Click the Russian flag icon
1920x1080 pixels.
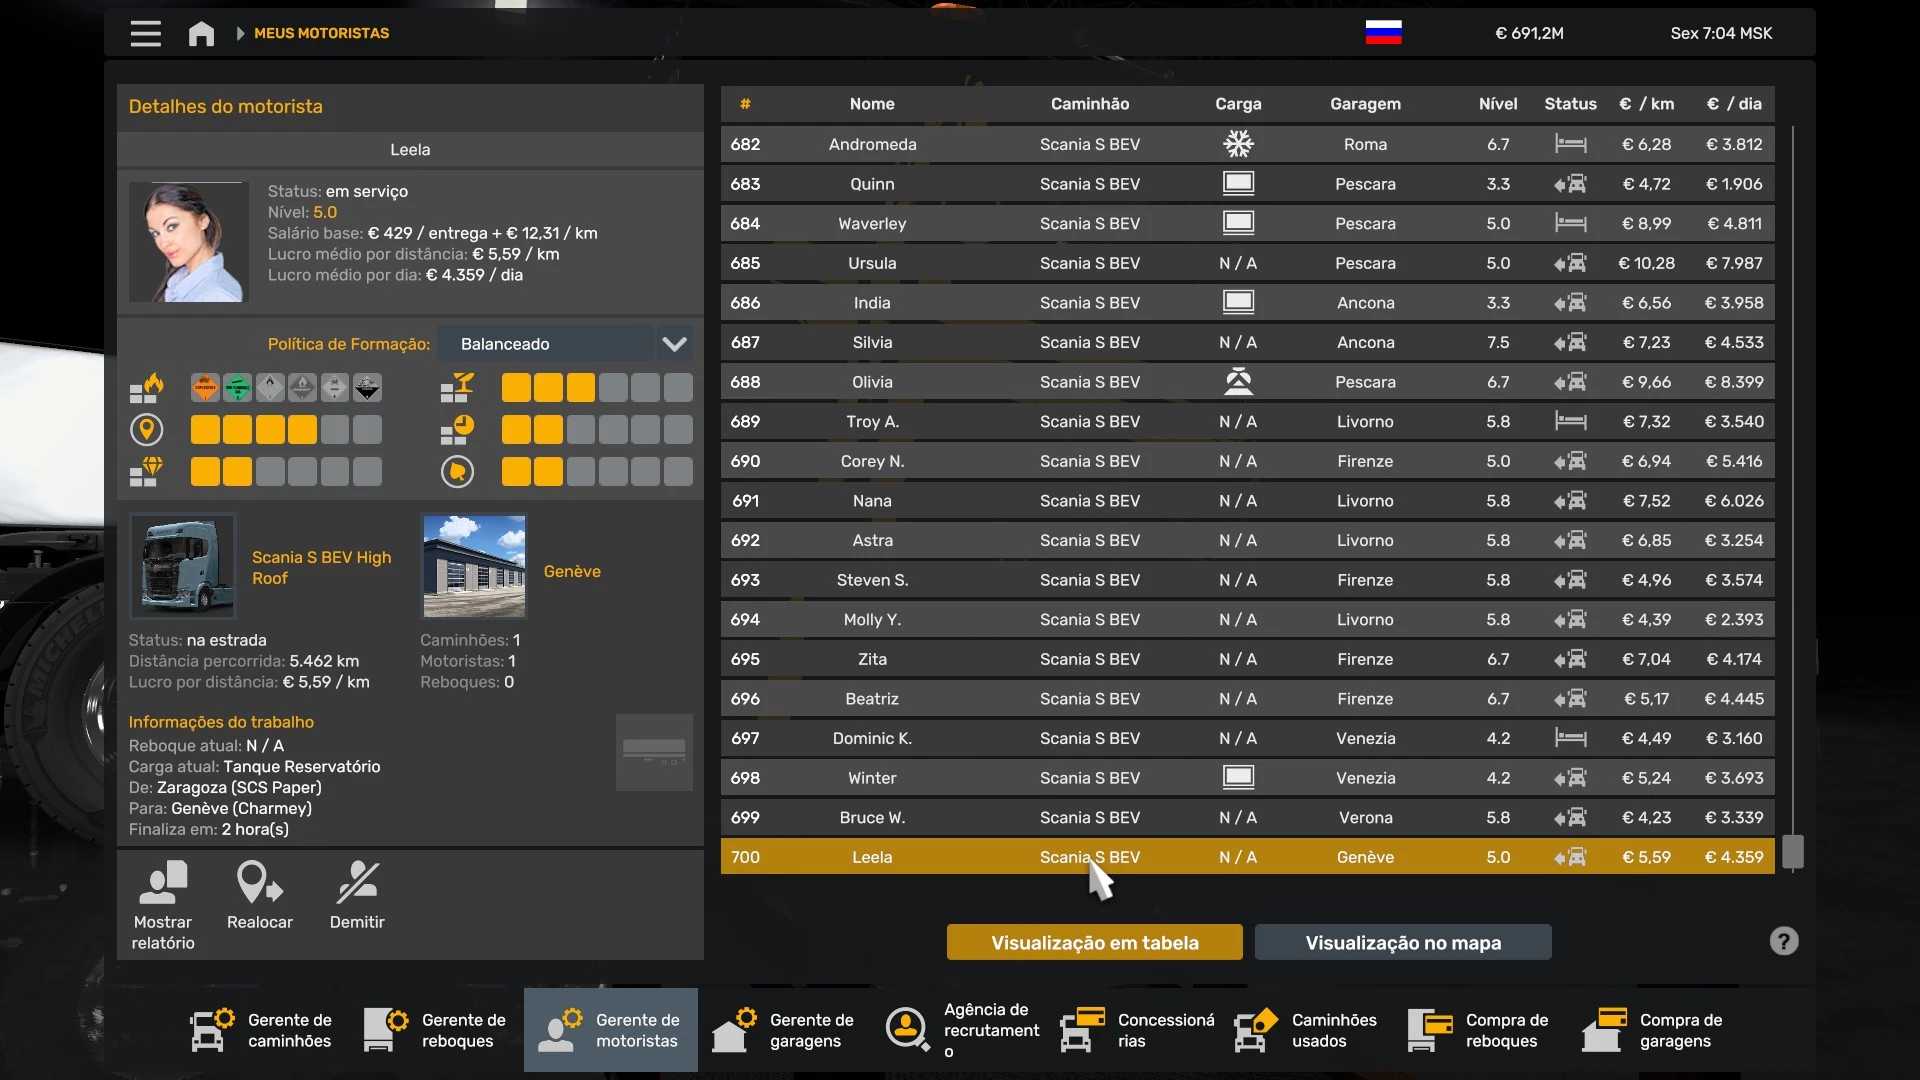click(1383, 33)
